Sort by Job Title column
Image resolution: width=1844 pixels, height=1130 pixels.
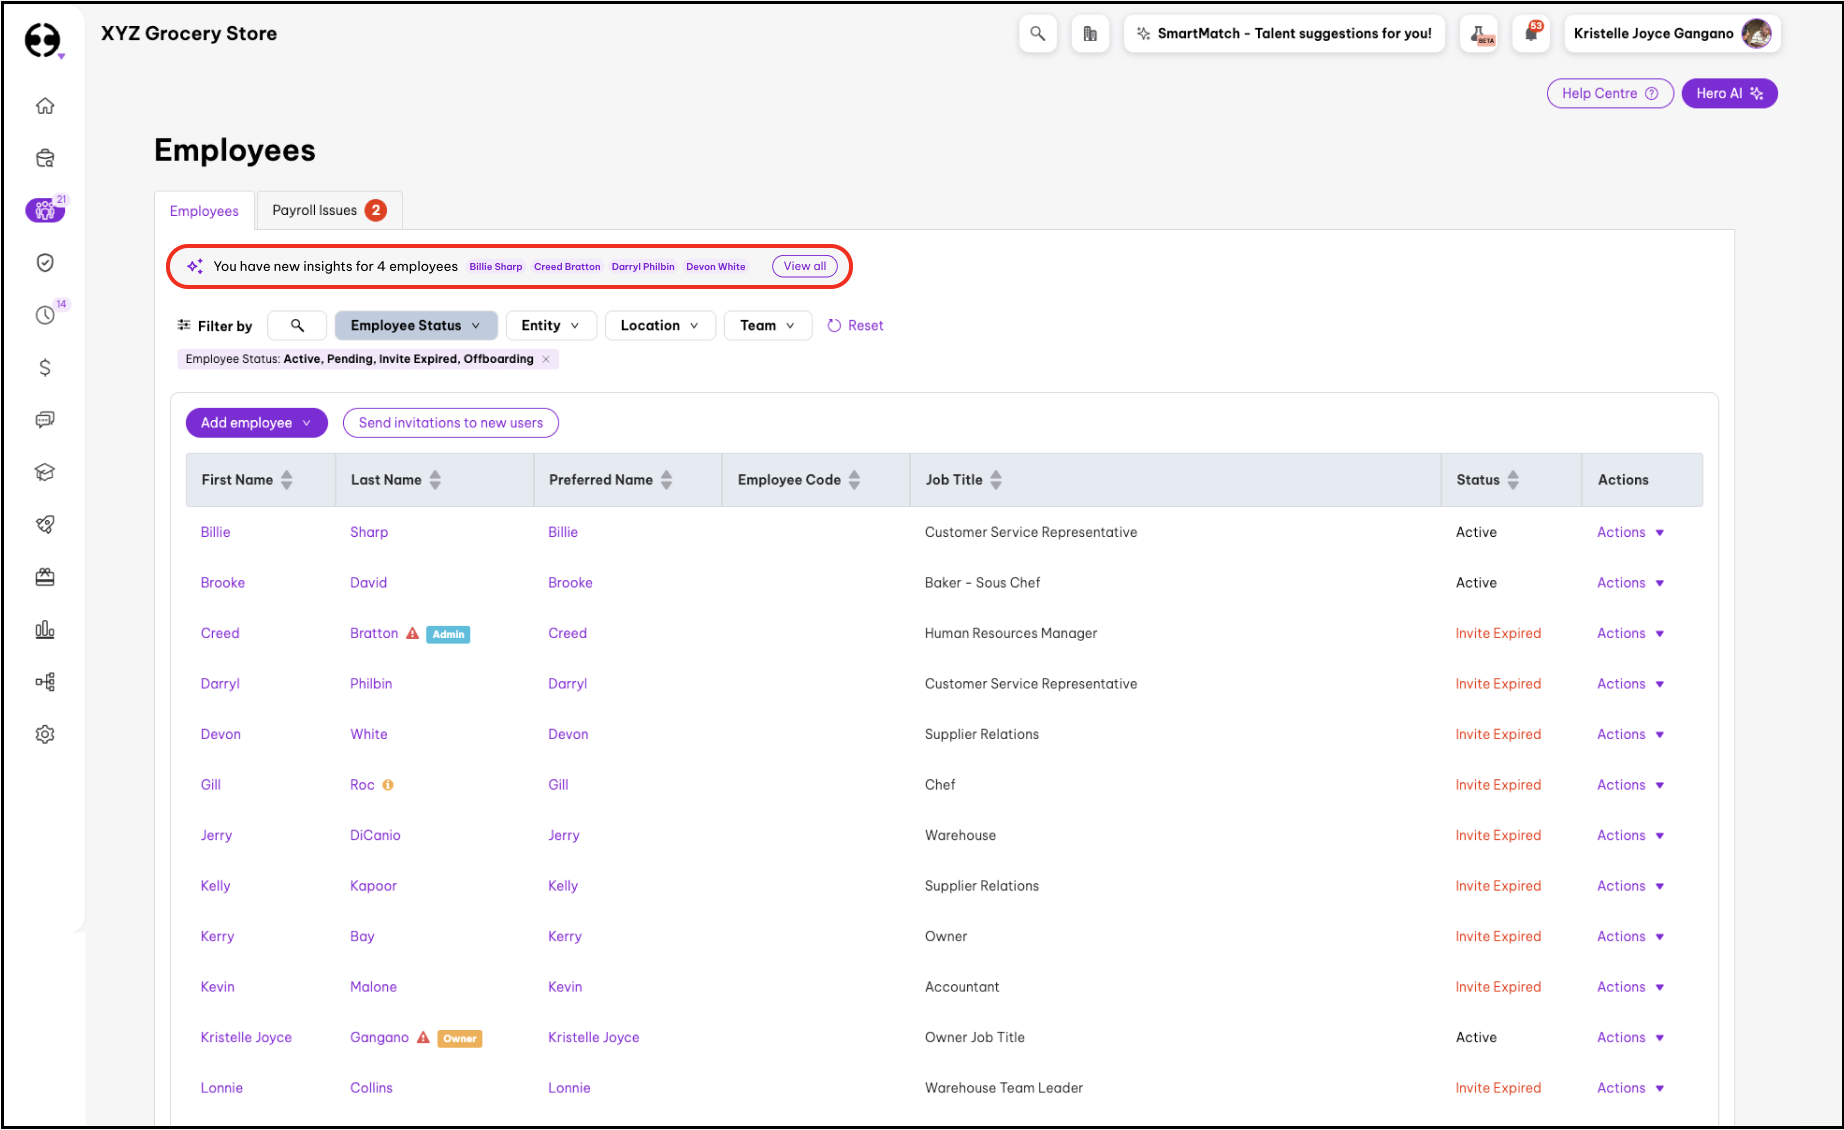tap(996, 480)
